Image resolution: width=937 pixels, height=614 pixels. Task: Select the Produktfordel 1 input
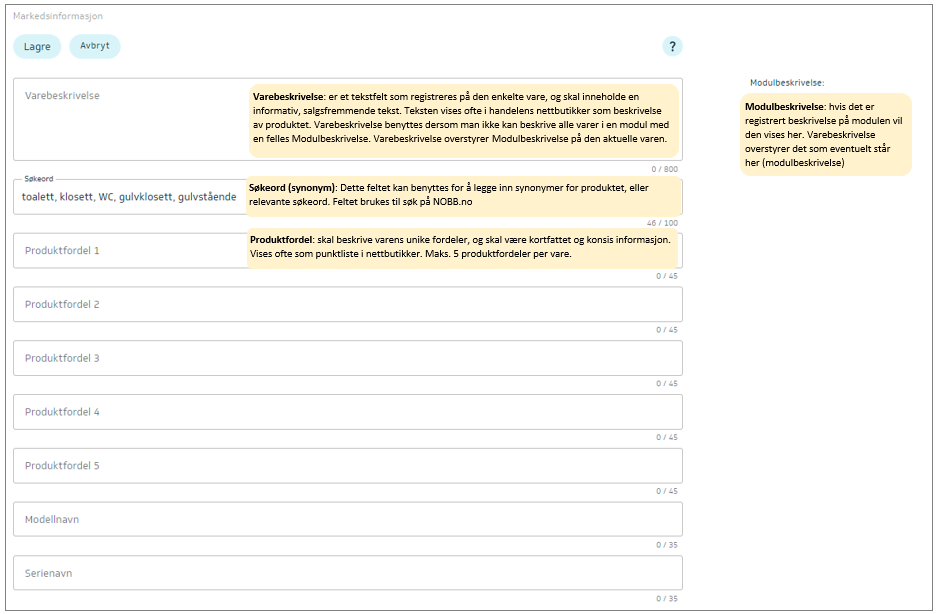pyautogui.click(x=130, y=250)
